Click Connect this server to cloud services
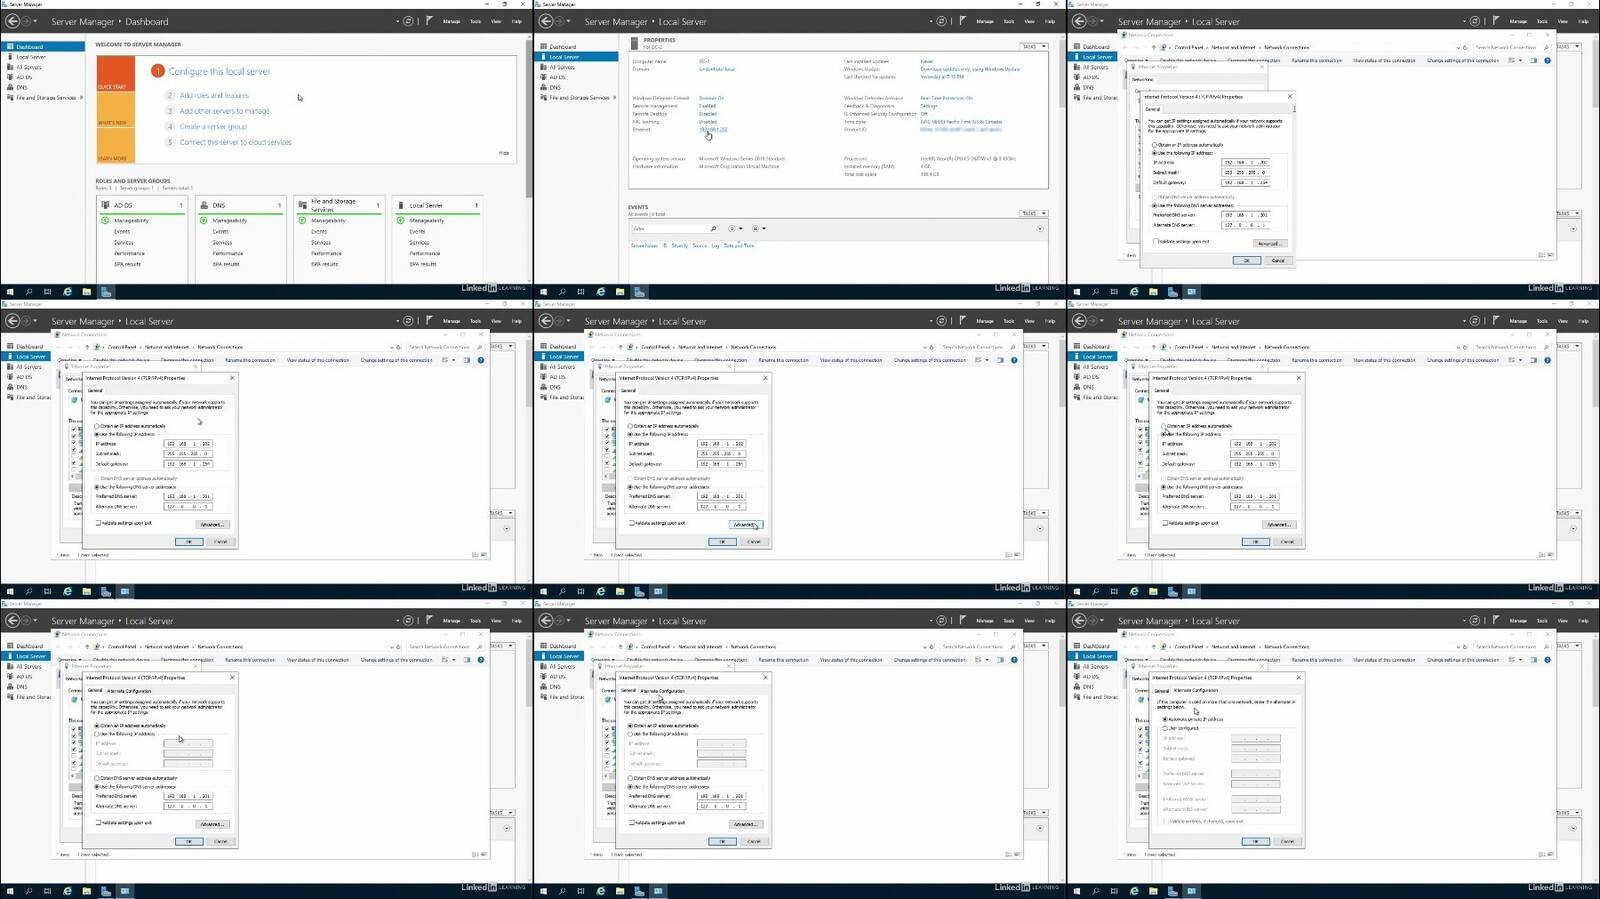Viewport: 1600px width, 899px height. coord(236,142)
